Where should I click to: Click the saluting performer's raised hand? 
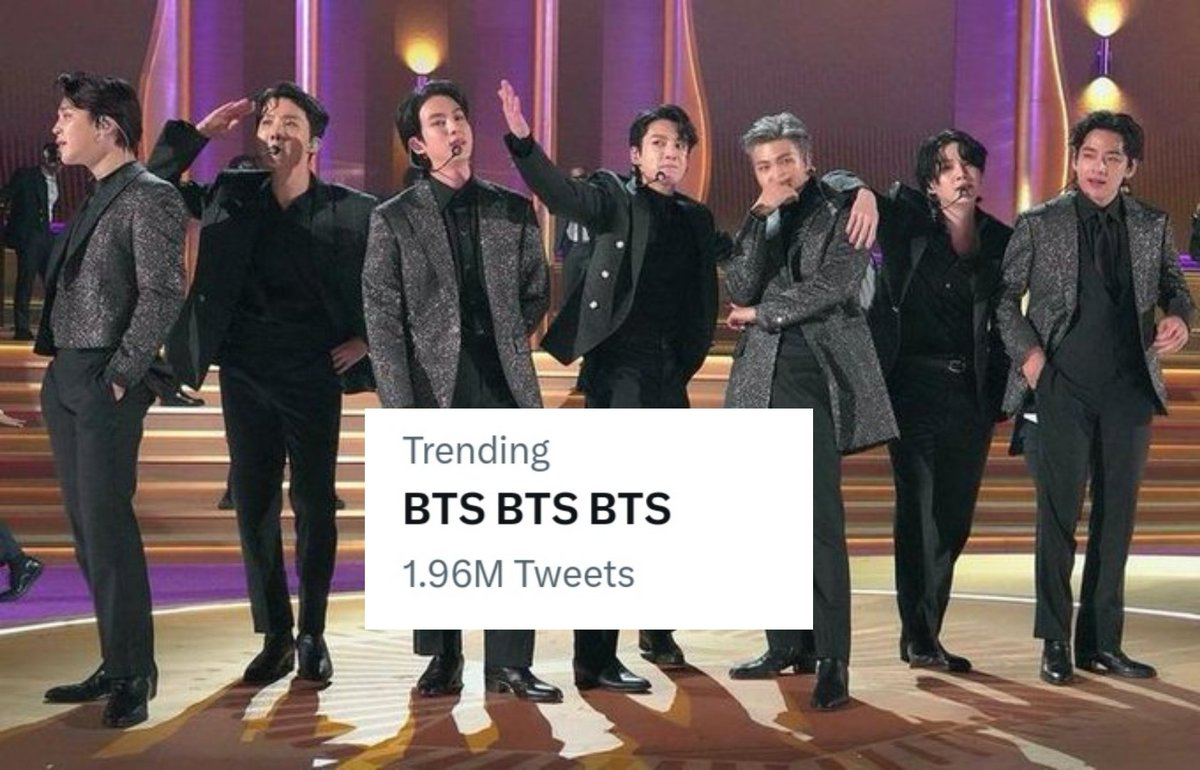[224, 116]
